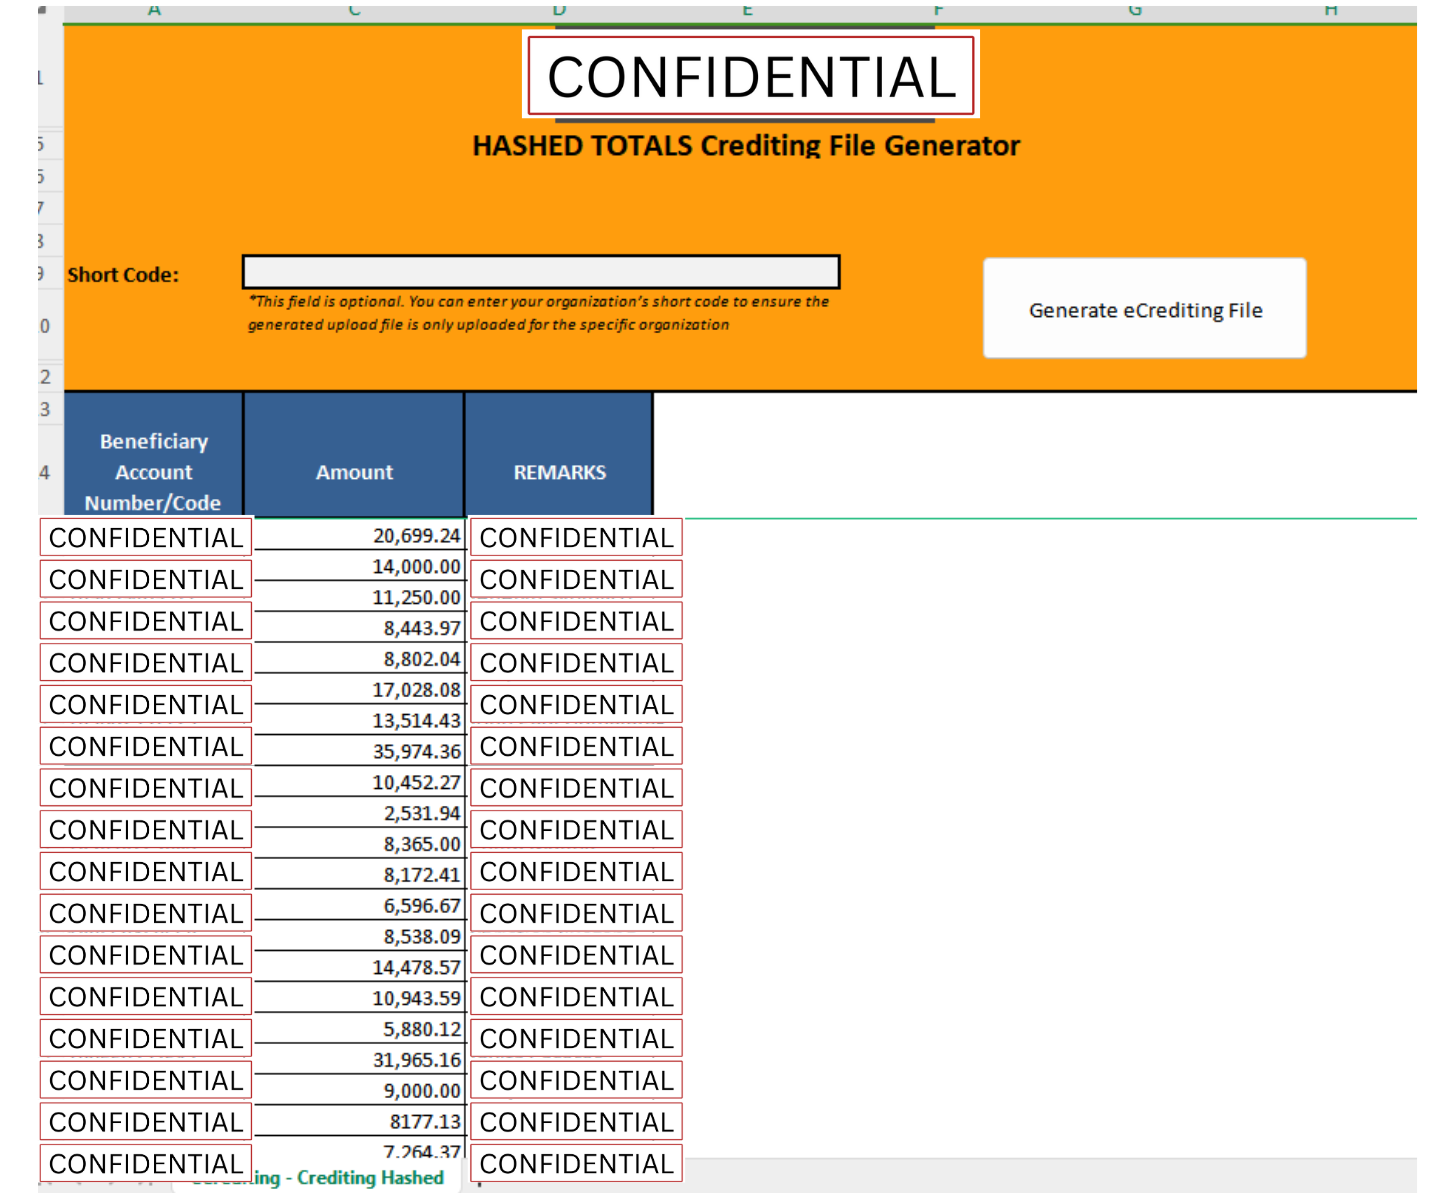Select the amount cell 14,000.00

click(x=360, y=567)
